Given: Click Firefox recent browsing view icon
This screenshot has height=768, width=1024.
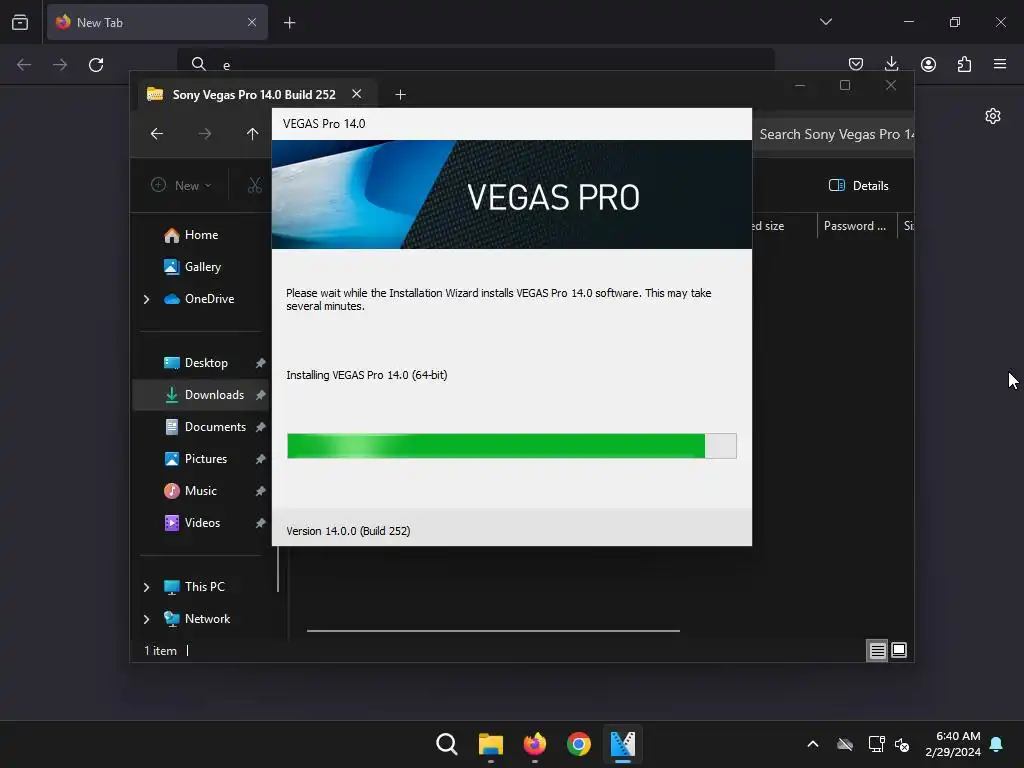Looking at the screenshot, I should click(20, 22).
